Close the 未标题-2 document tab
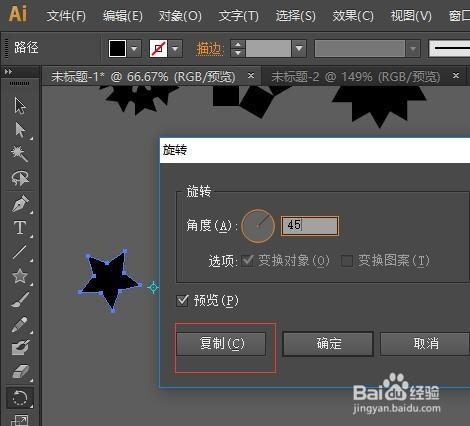The image size is (470, 426). (456, 76)
